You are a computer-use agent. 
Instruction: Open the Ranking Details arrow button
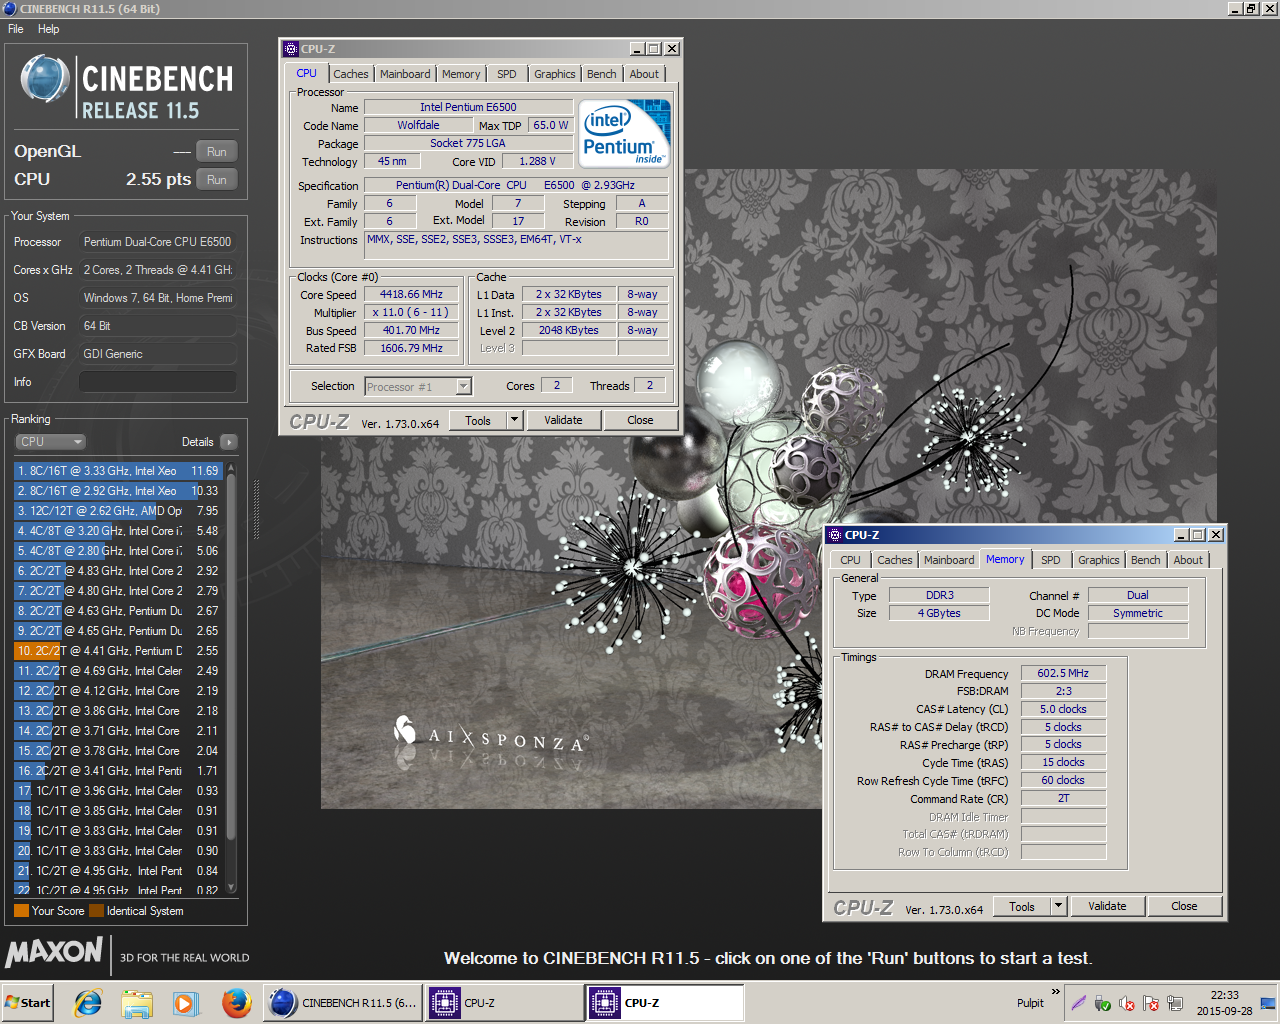pyautogui.click(x=229, y=442)
